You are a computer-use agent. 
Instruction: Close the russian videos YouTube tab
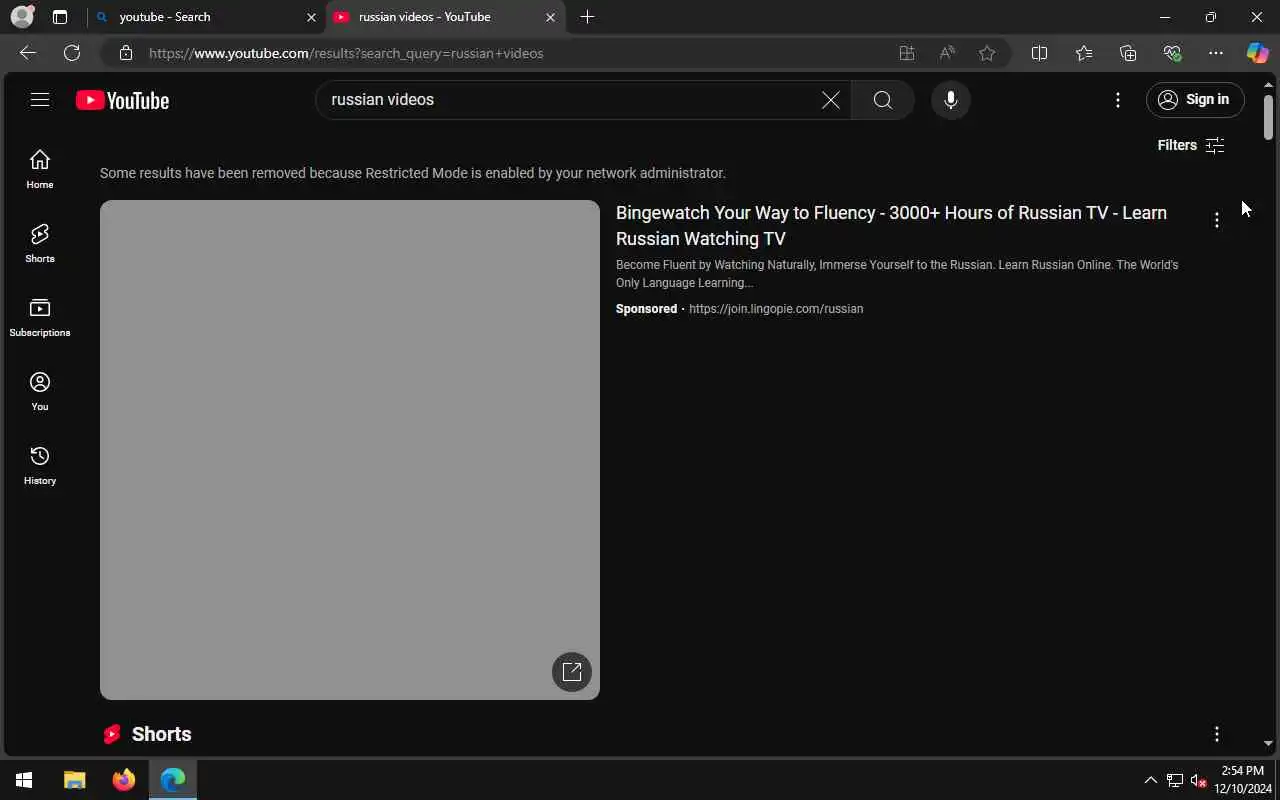click(550, 17)
